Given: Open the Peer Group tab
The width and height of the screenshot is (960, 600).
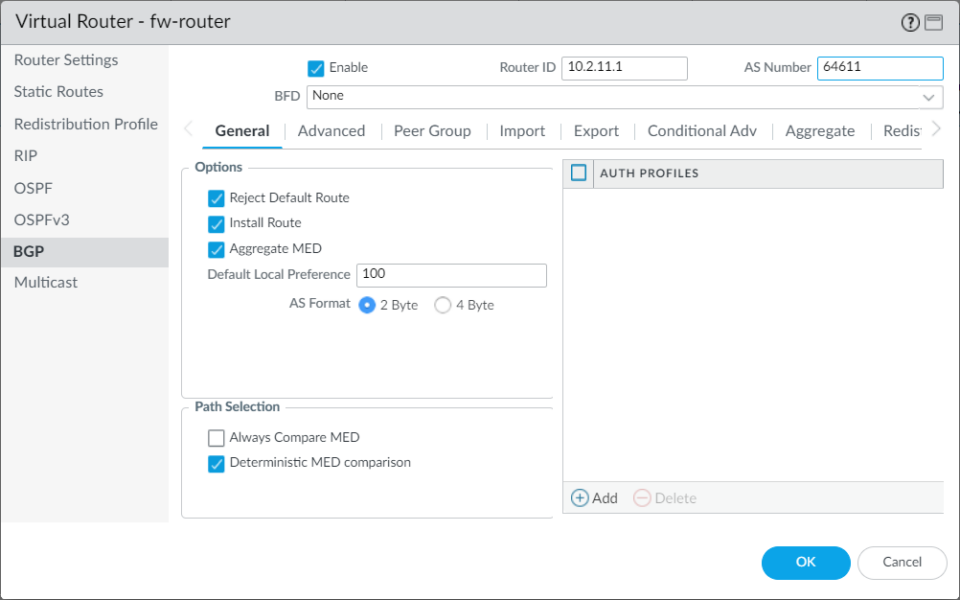Looking at the screenshot, I should [x=432, y=130].
